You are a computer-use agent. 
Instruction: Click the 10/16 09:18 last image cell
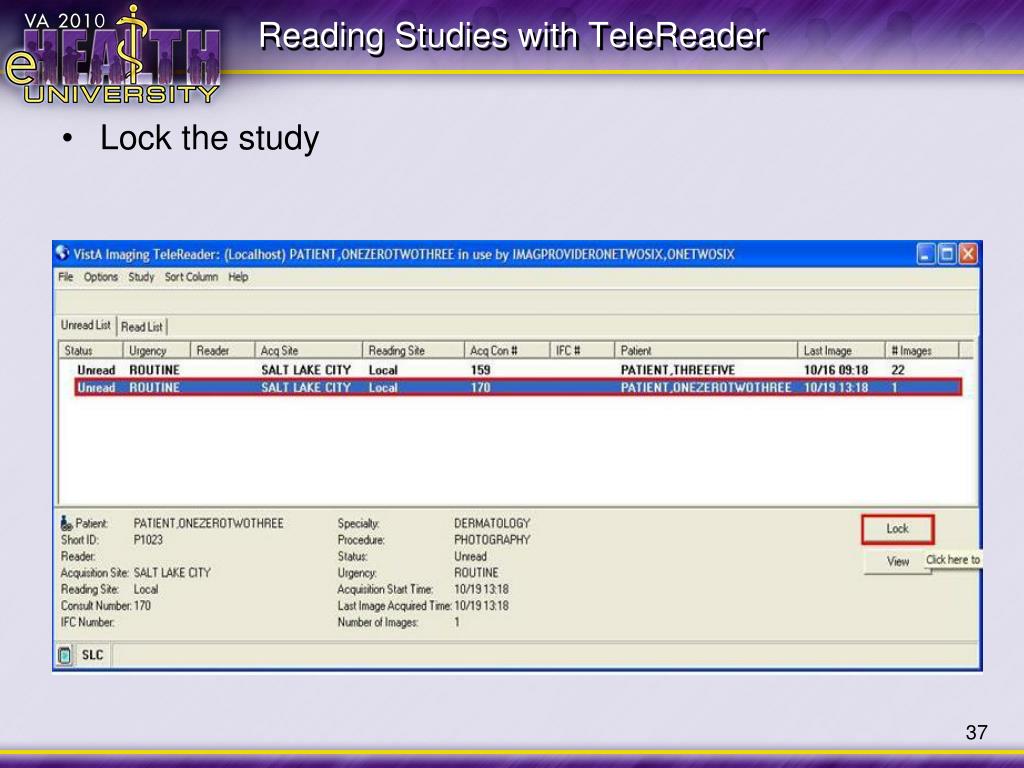click(836, 370)
